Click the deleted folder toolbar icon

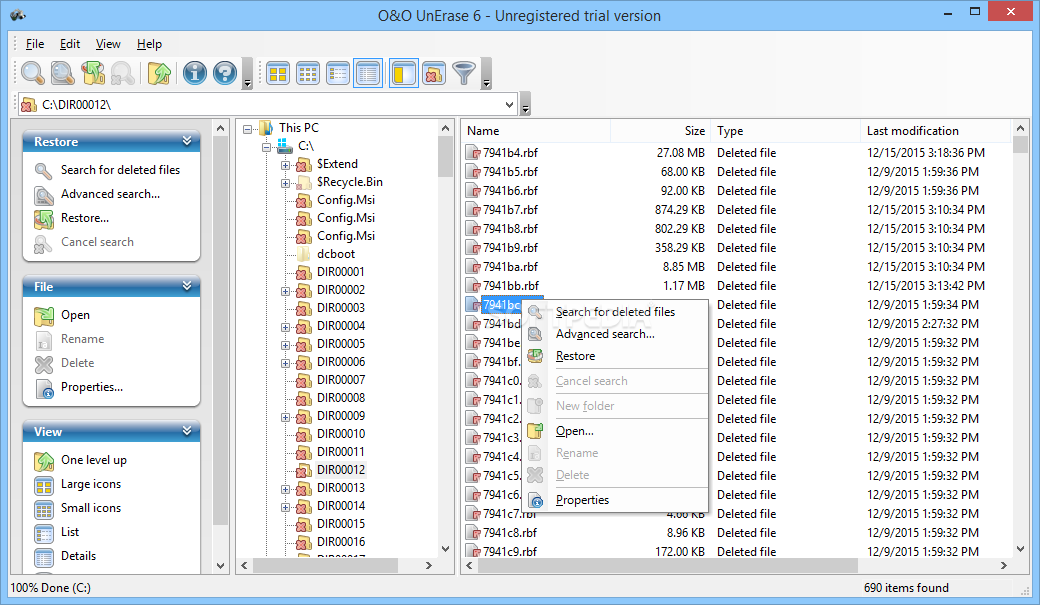tap(434, 74)
